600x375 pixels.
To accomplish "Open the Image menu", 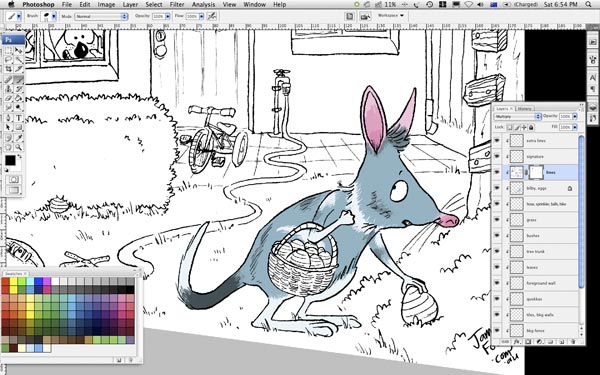I will [106, 5].
